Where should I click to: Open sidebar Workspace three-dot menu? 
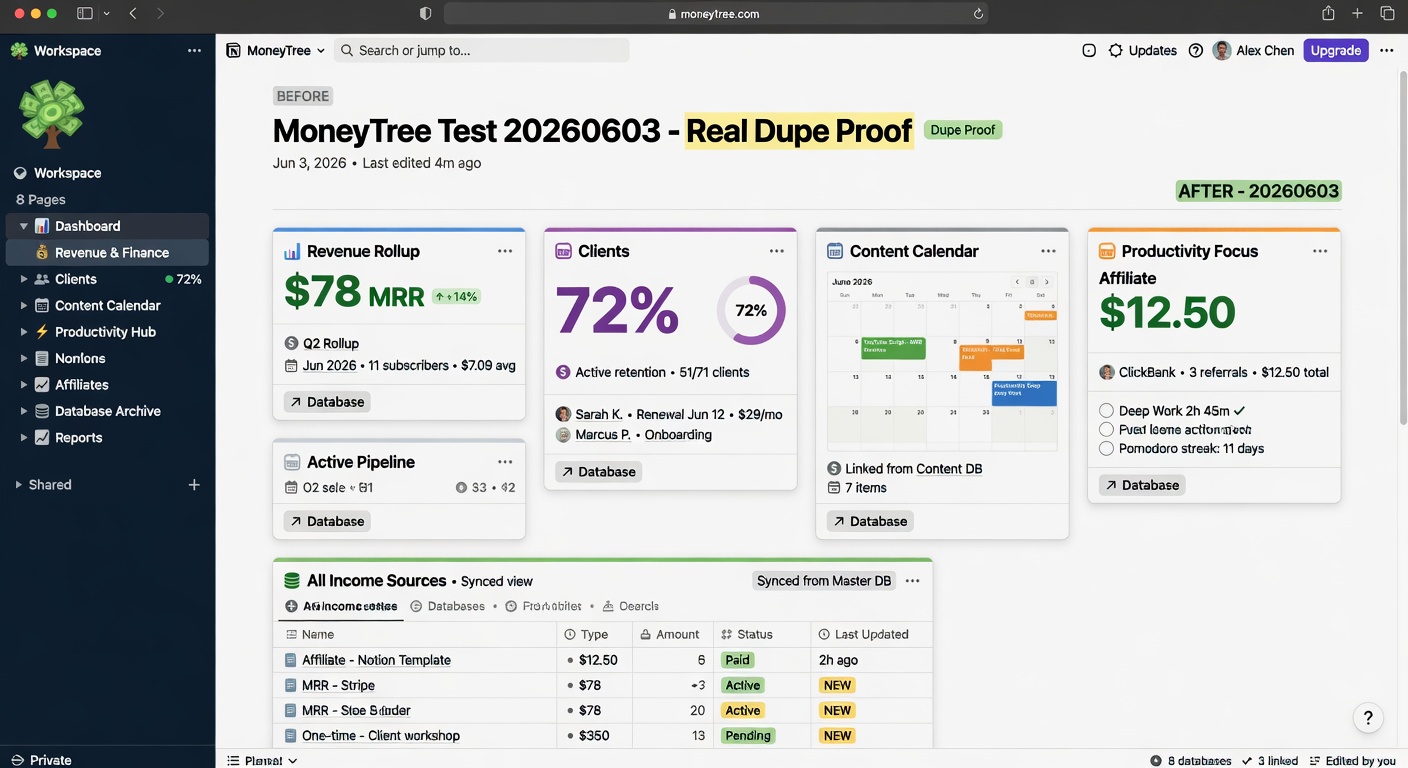pos(194,50)
